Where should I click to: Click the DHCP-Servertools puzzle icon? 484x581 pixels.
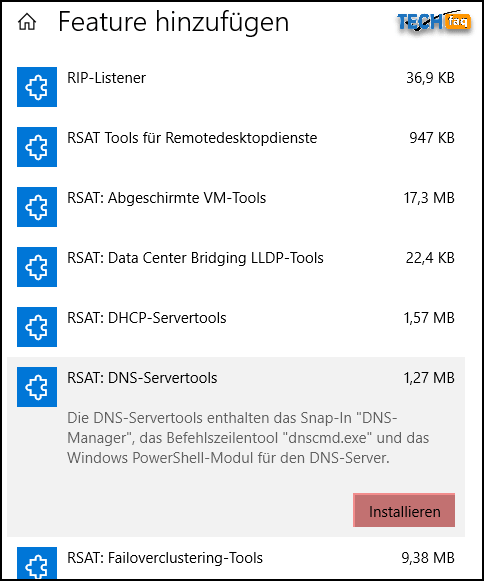click(x=37, y=327)
